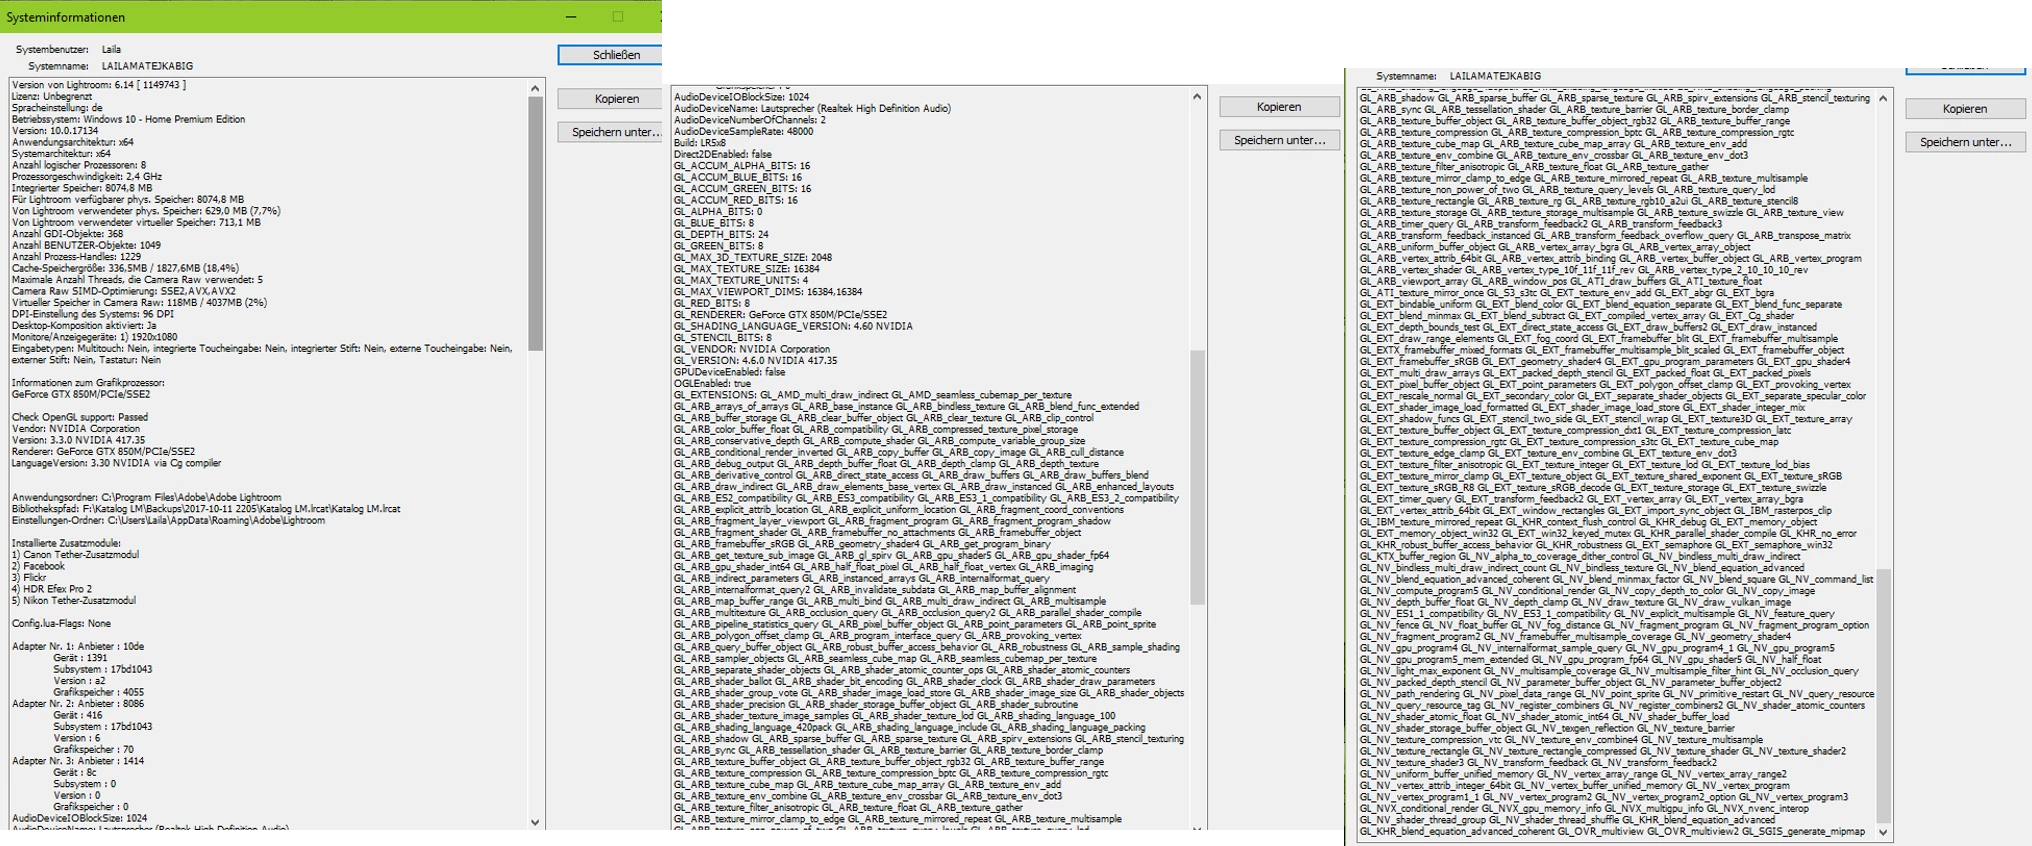The width and height of the screenshot is (2032, 846).
Task: Click Speichern unter… beside the AudioDevice listing
Action: 1279,140
